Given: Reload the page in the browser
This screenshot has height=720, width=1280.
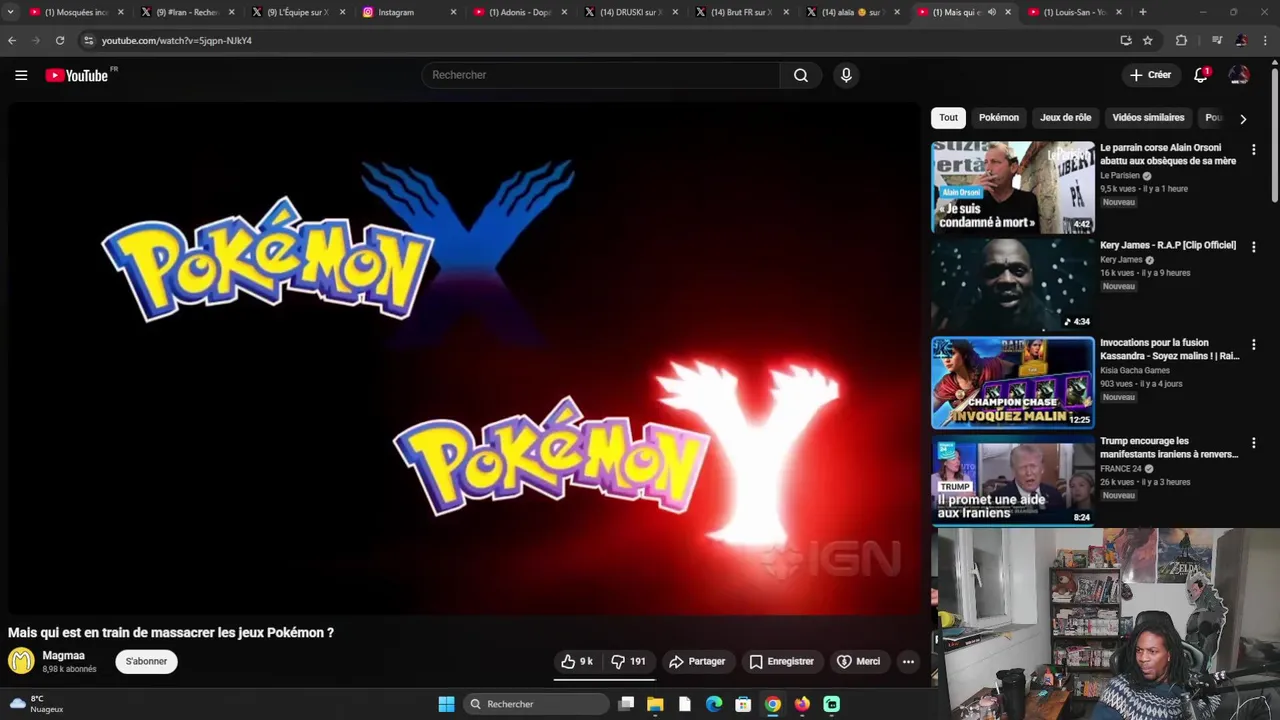Looking at the screenshot, I should pyautogui.click(x=60, y=40).
